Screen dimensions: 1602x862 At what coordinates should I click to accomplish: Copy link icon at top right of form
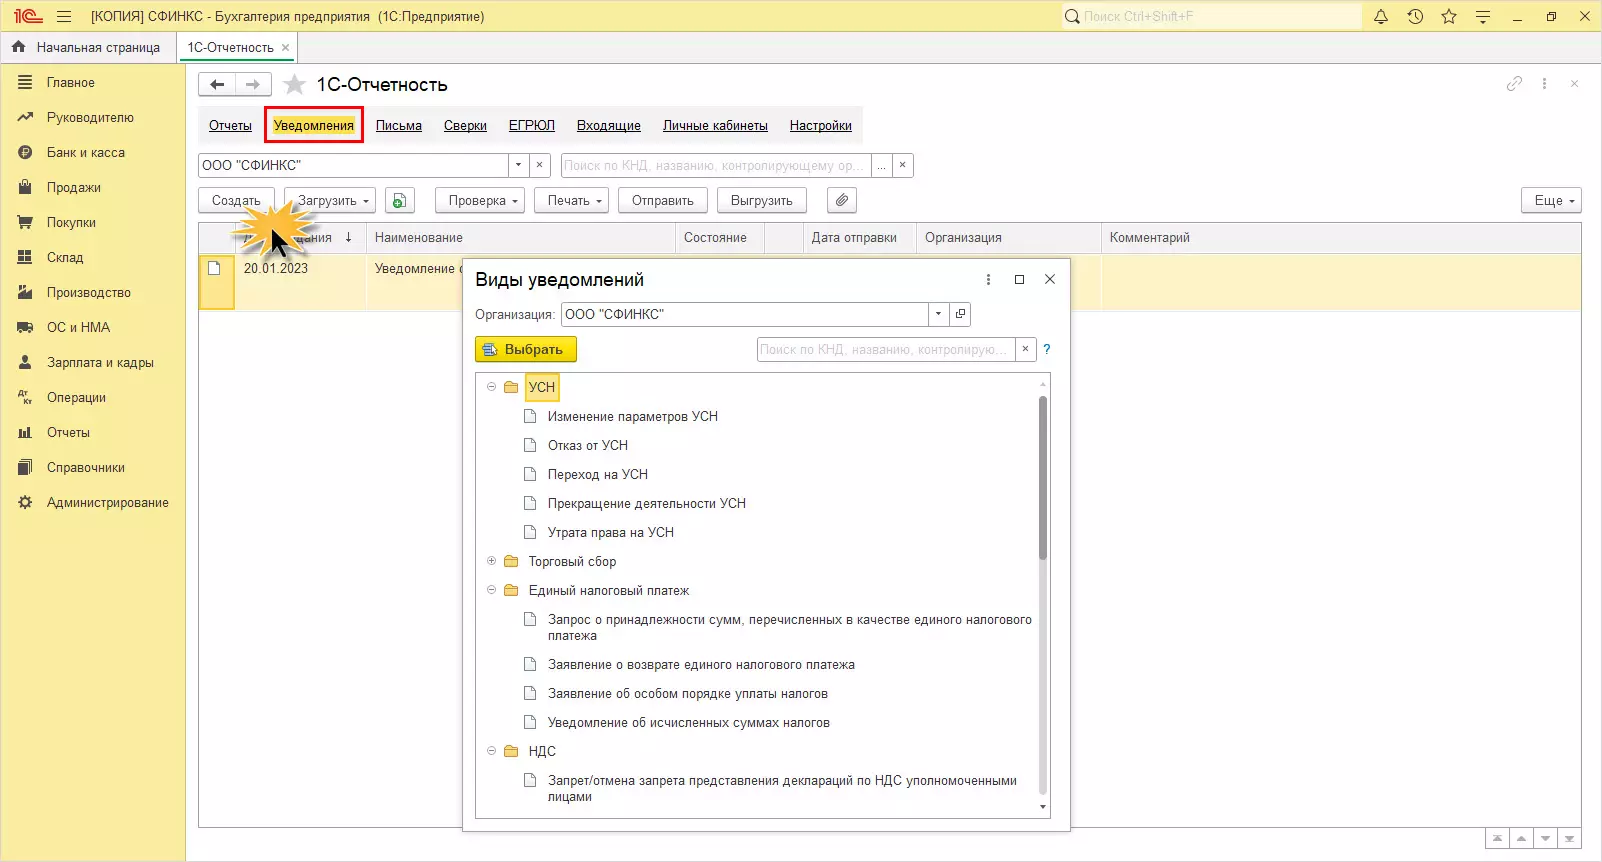(x=1514, y=84)
